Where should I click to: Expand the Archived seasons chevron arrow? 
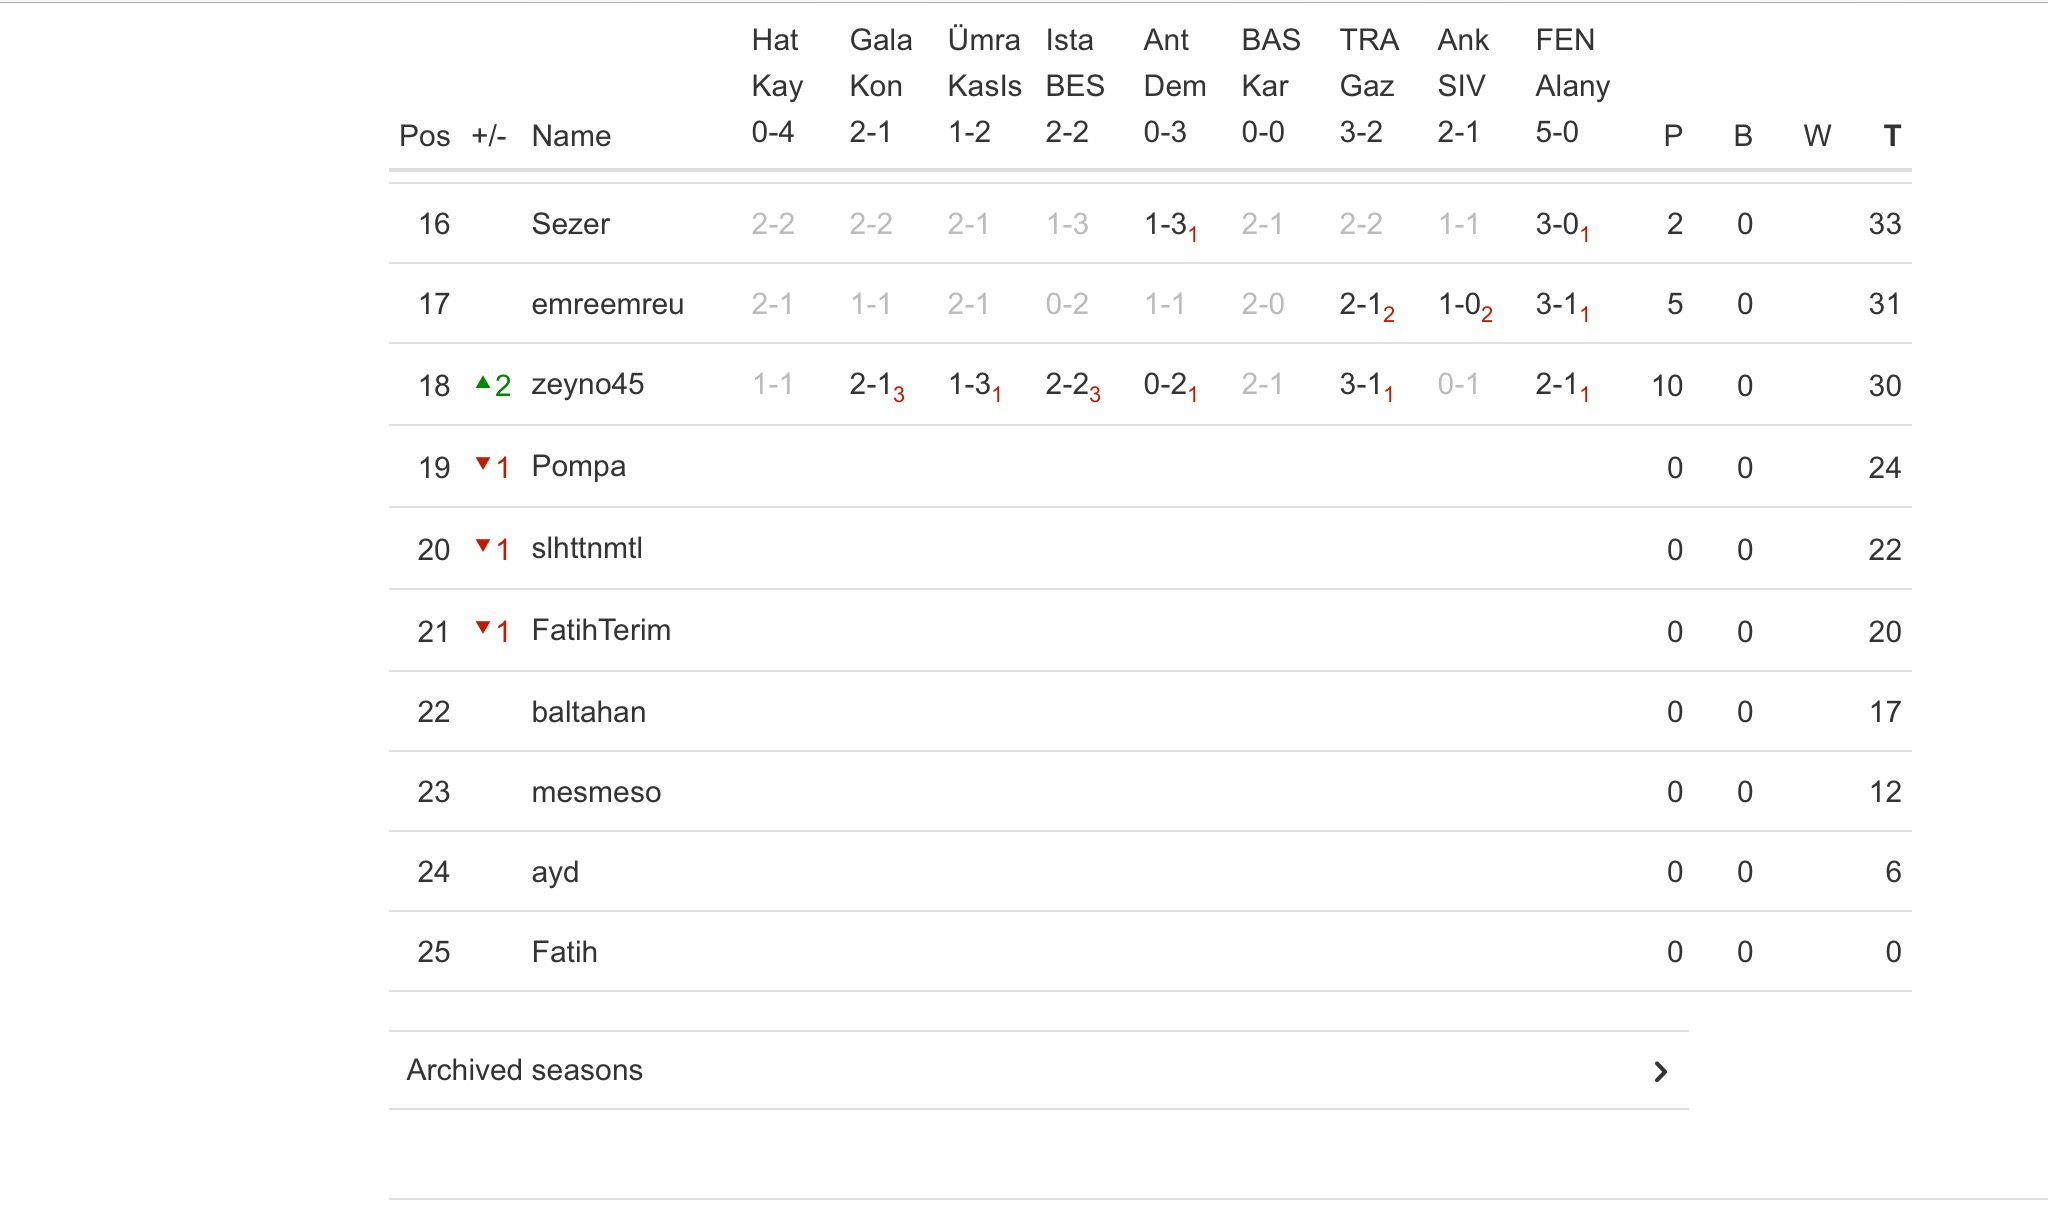pos(1660,1071)
